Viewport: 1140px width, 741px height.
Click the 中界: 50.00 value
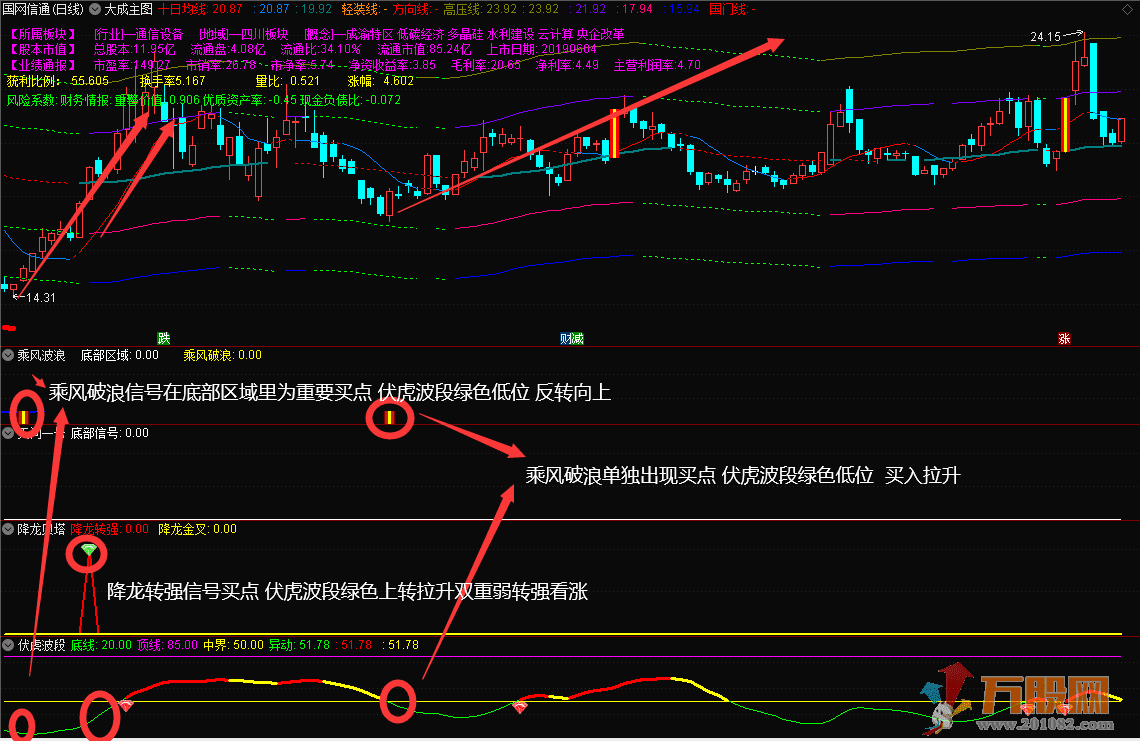[x=233, y=645]
